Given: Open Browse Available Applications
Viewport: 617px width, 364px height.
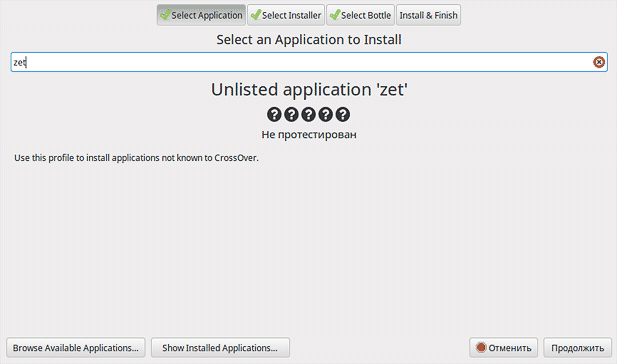Looking at the screenshot, I should pyautogui.click(x=76, y=348).
